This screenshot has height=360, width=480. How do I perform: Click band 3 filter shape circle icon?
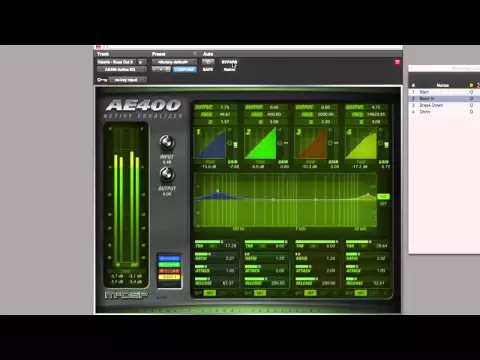(330, 143)
